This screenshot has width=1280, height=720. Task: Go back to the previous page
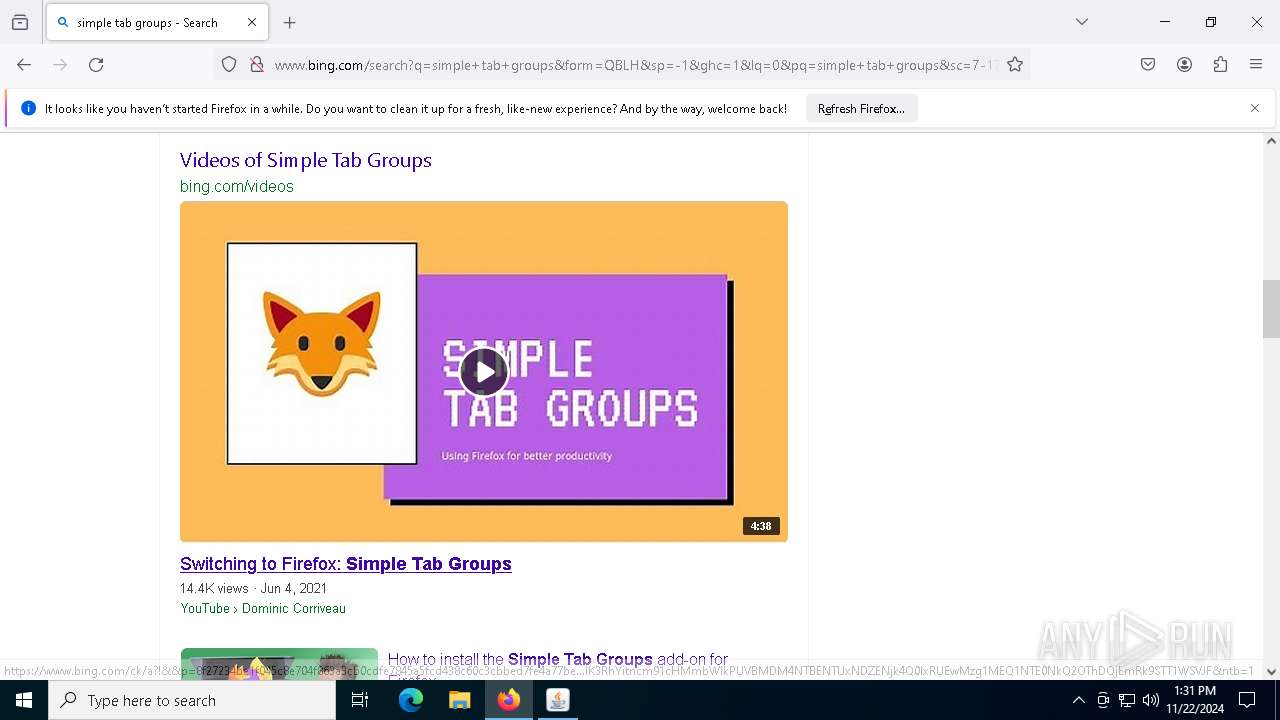24,65
